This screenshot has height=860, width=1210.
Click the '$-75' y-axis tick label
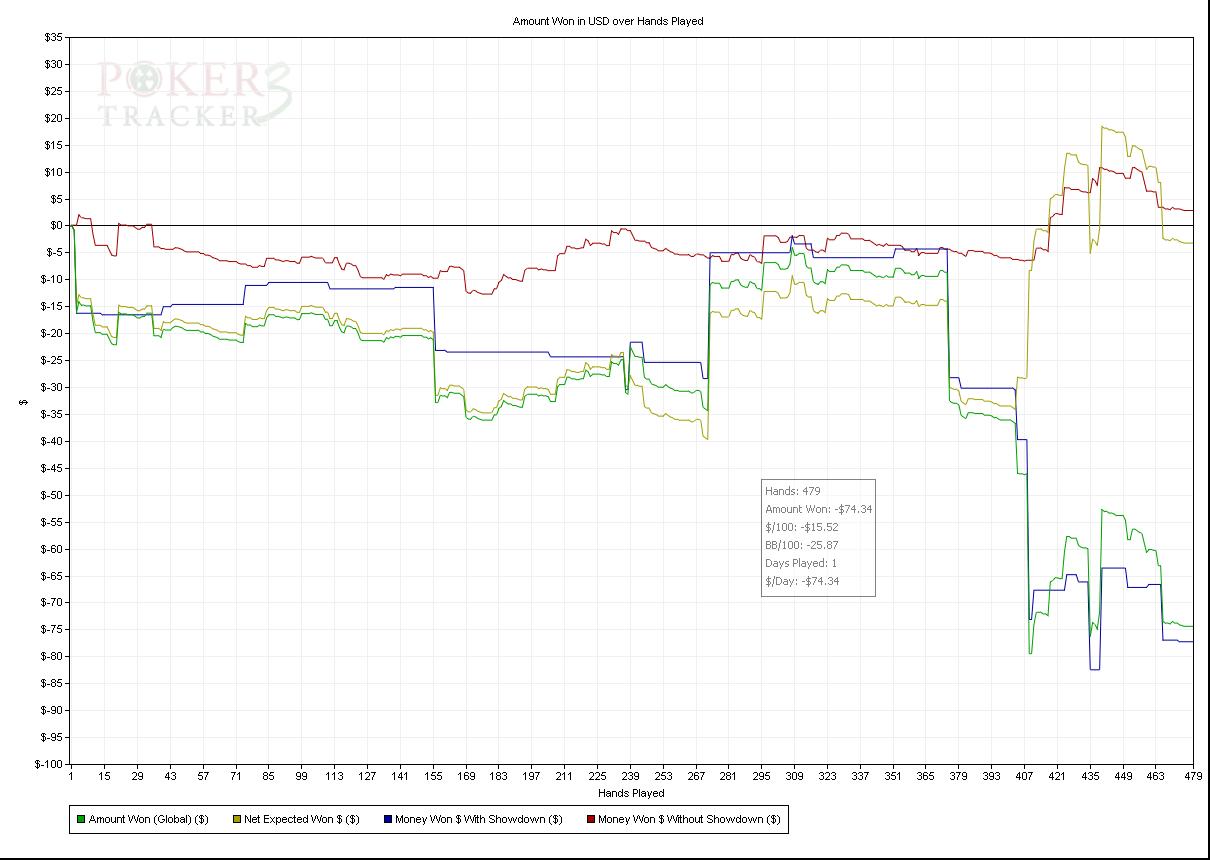click(51, 629)
